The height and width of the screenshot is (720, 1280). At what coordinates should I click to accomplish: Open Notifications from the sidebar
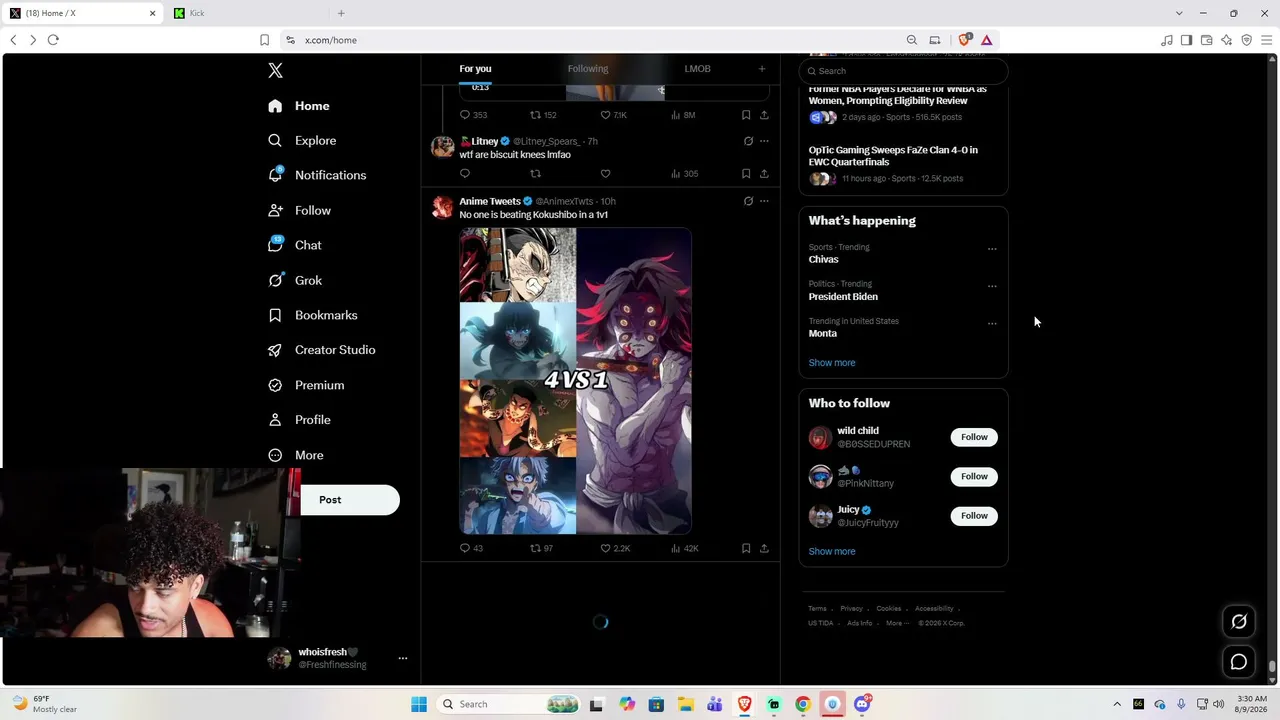point(317,175)
